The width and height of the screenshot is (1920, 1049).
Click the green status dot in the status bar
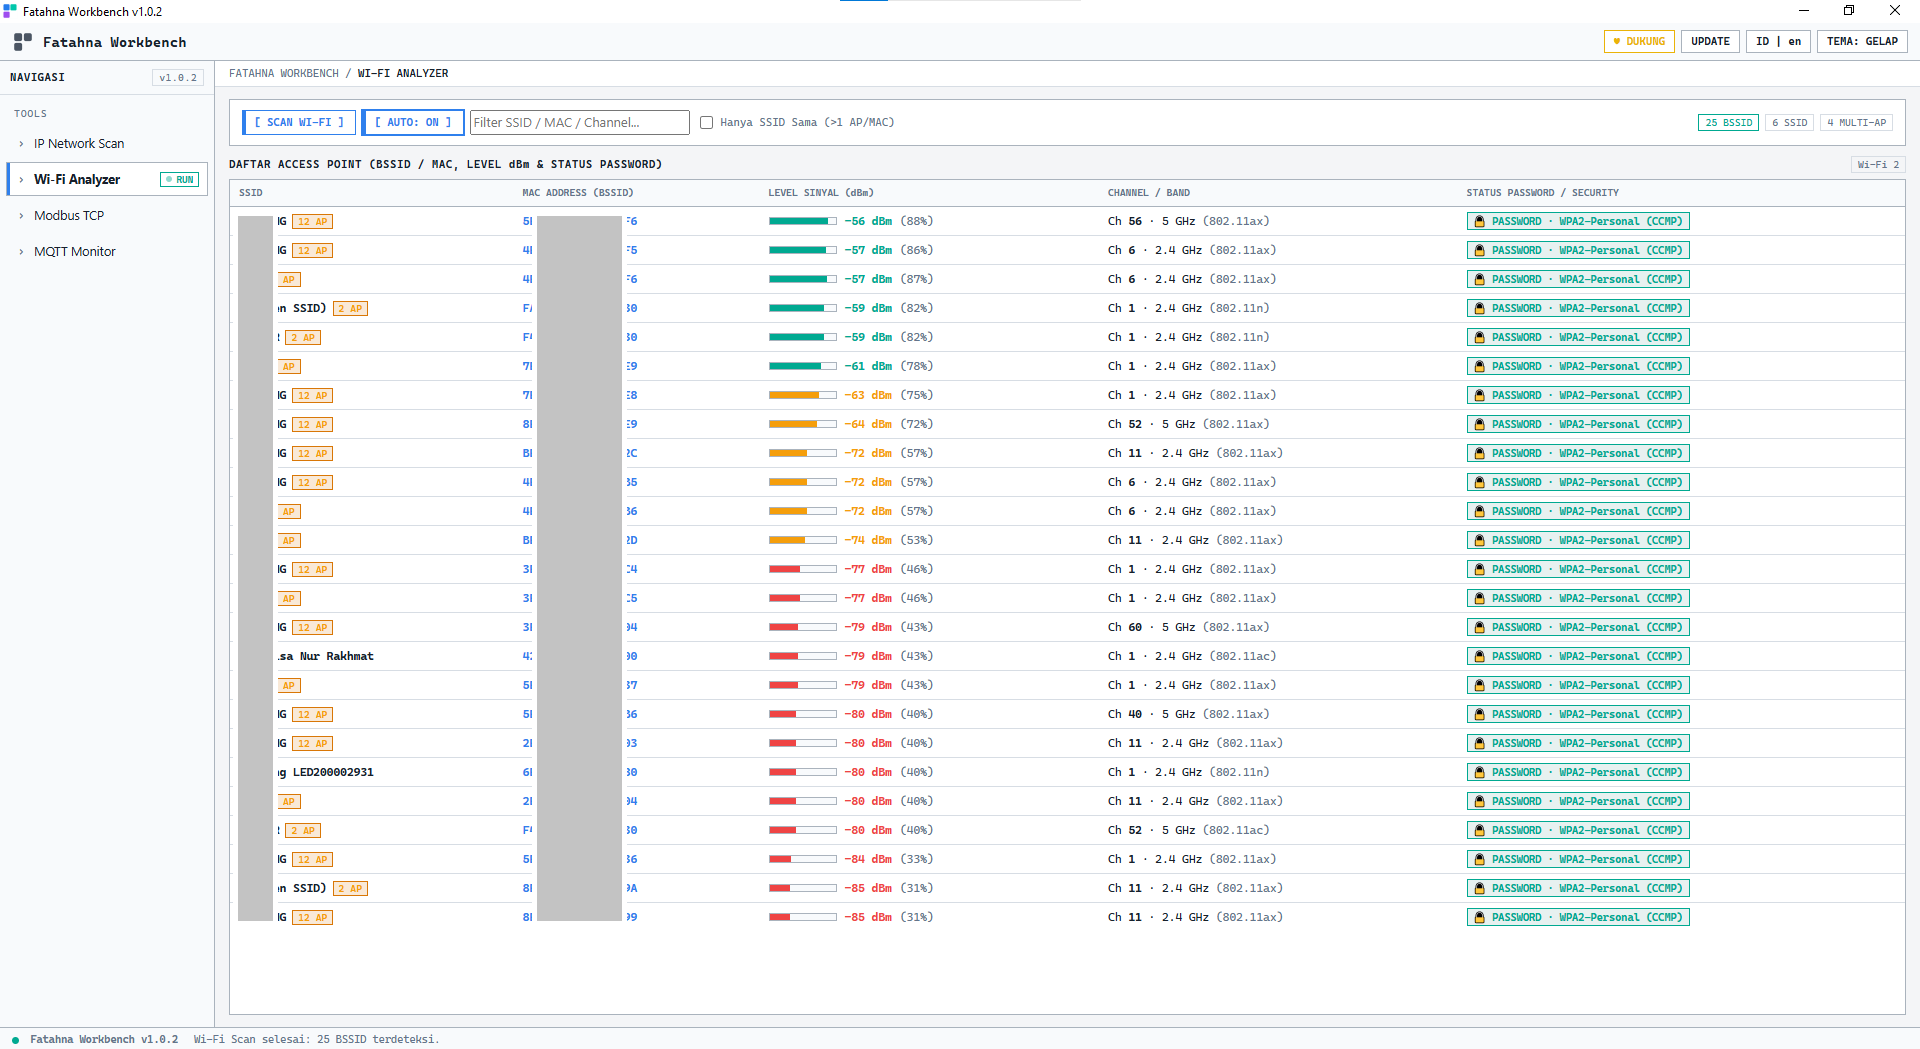pyautogui.click(x=15, y=1040)
